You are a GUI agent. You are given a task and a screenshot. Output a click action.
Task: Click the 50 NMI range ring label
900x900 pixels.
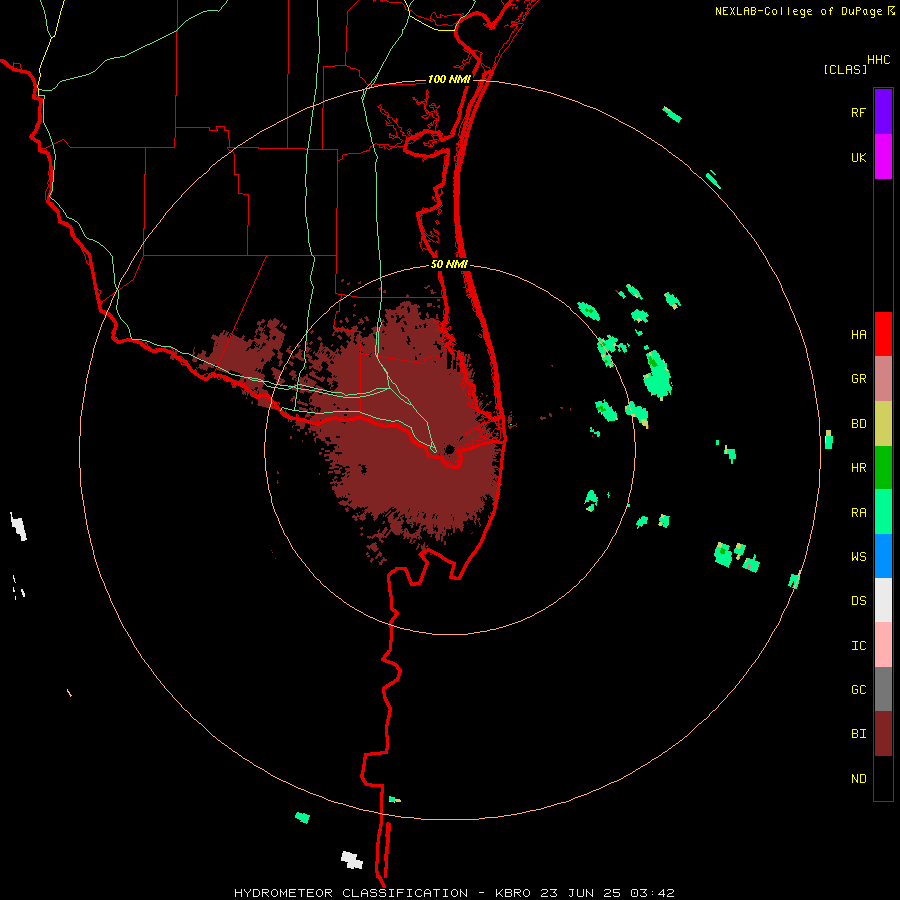(449, 264)
